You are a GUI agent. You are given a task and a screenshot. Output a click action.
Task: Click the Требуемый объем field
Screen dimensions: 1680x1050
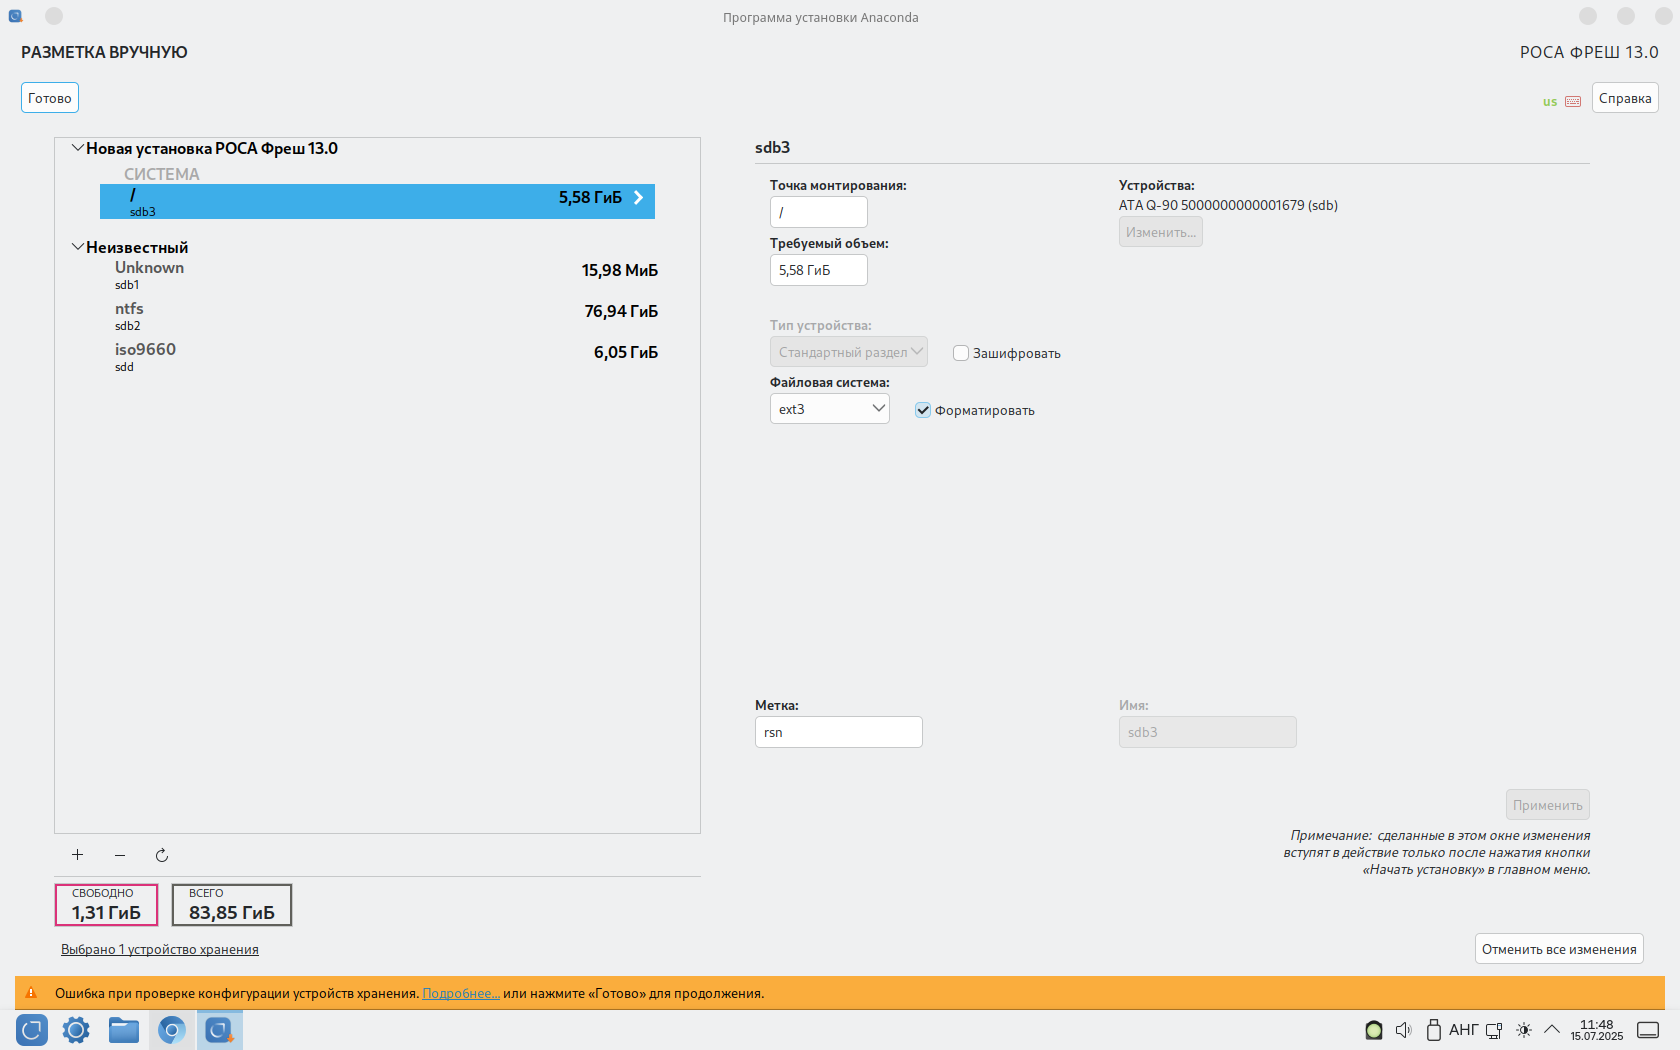coord(819,270)
